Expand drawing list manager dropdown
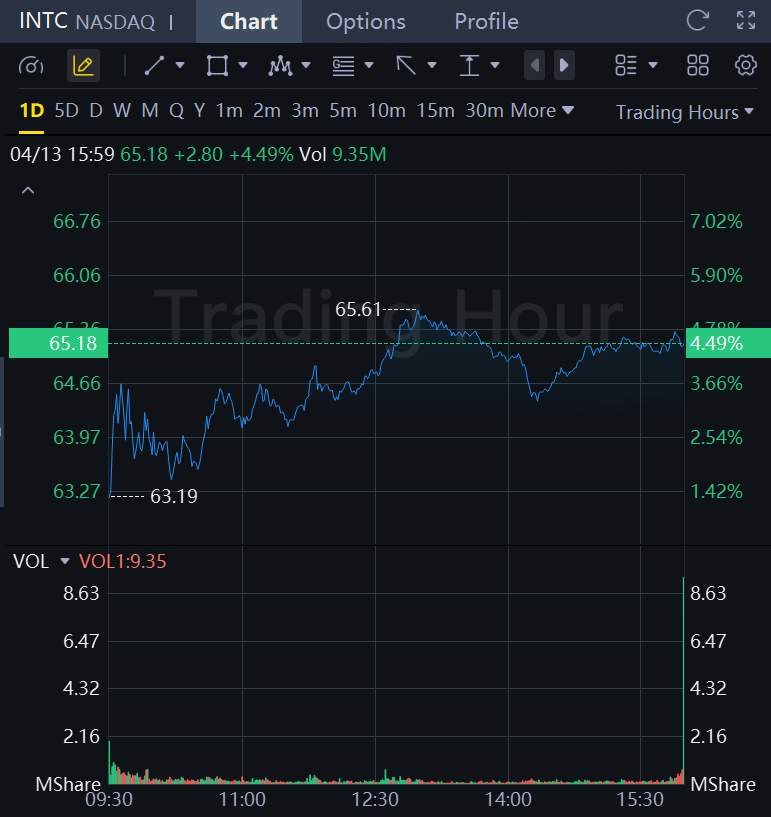 pyautogui.click(x=653, y=66)
